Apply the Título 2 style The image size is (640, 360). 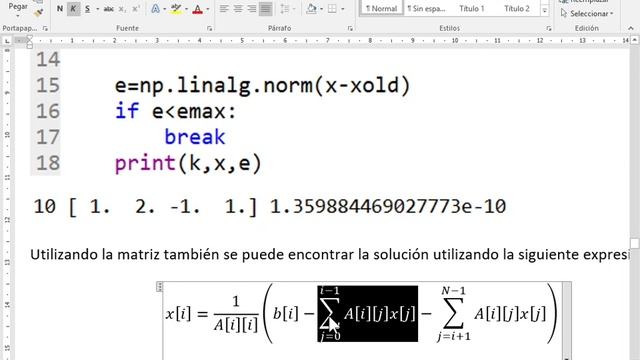(516, 8)
